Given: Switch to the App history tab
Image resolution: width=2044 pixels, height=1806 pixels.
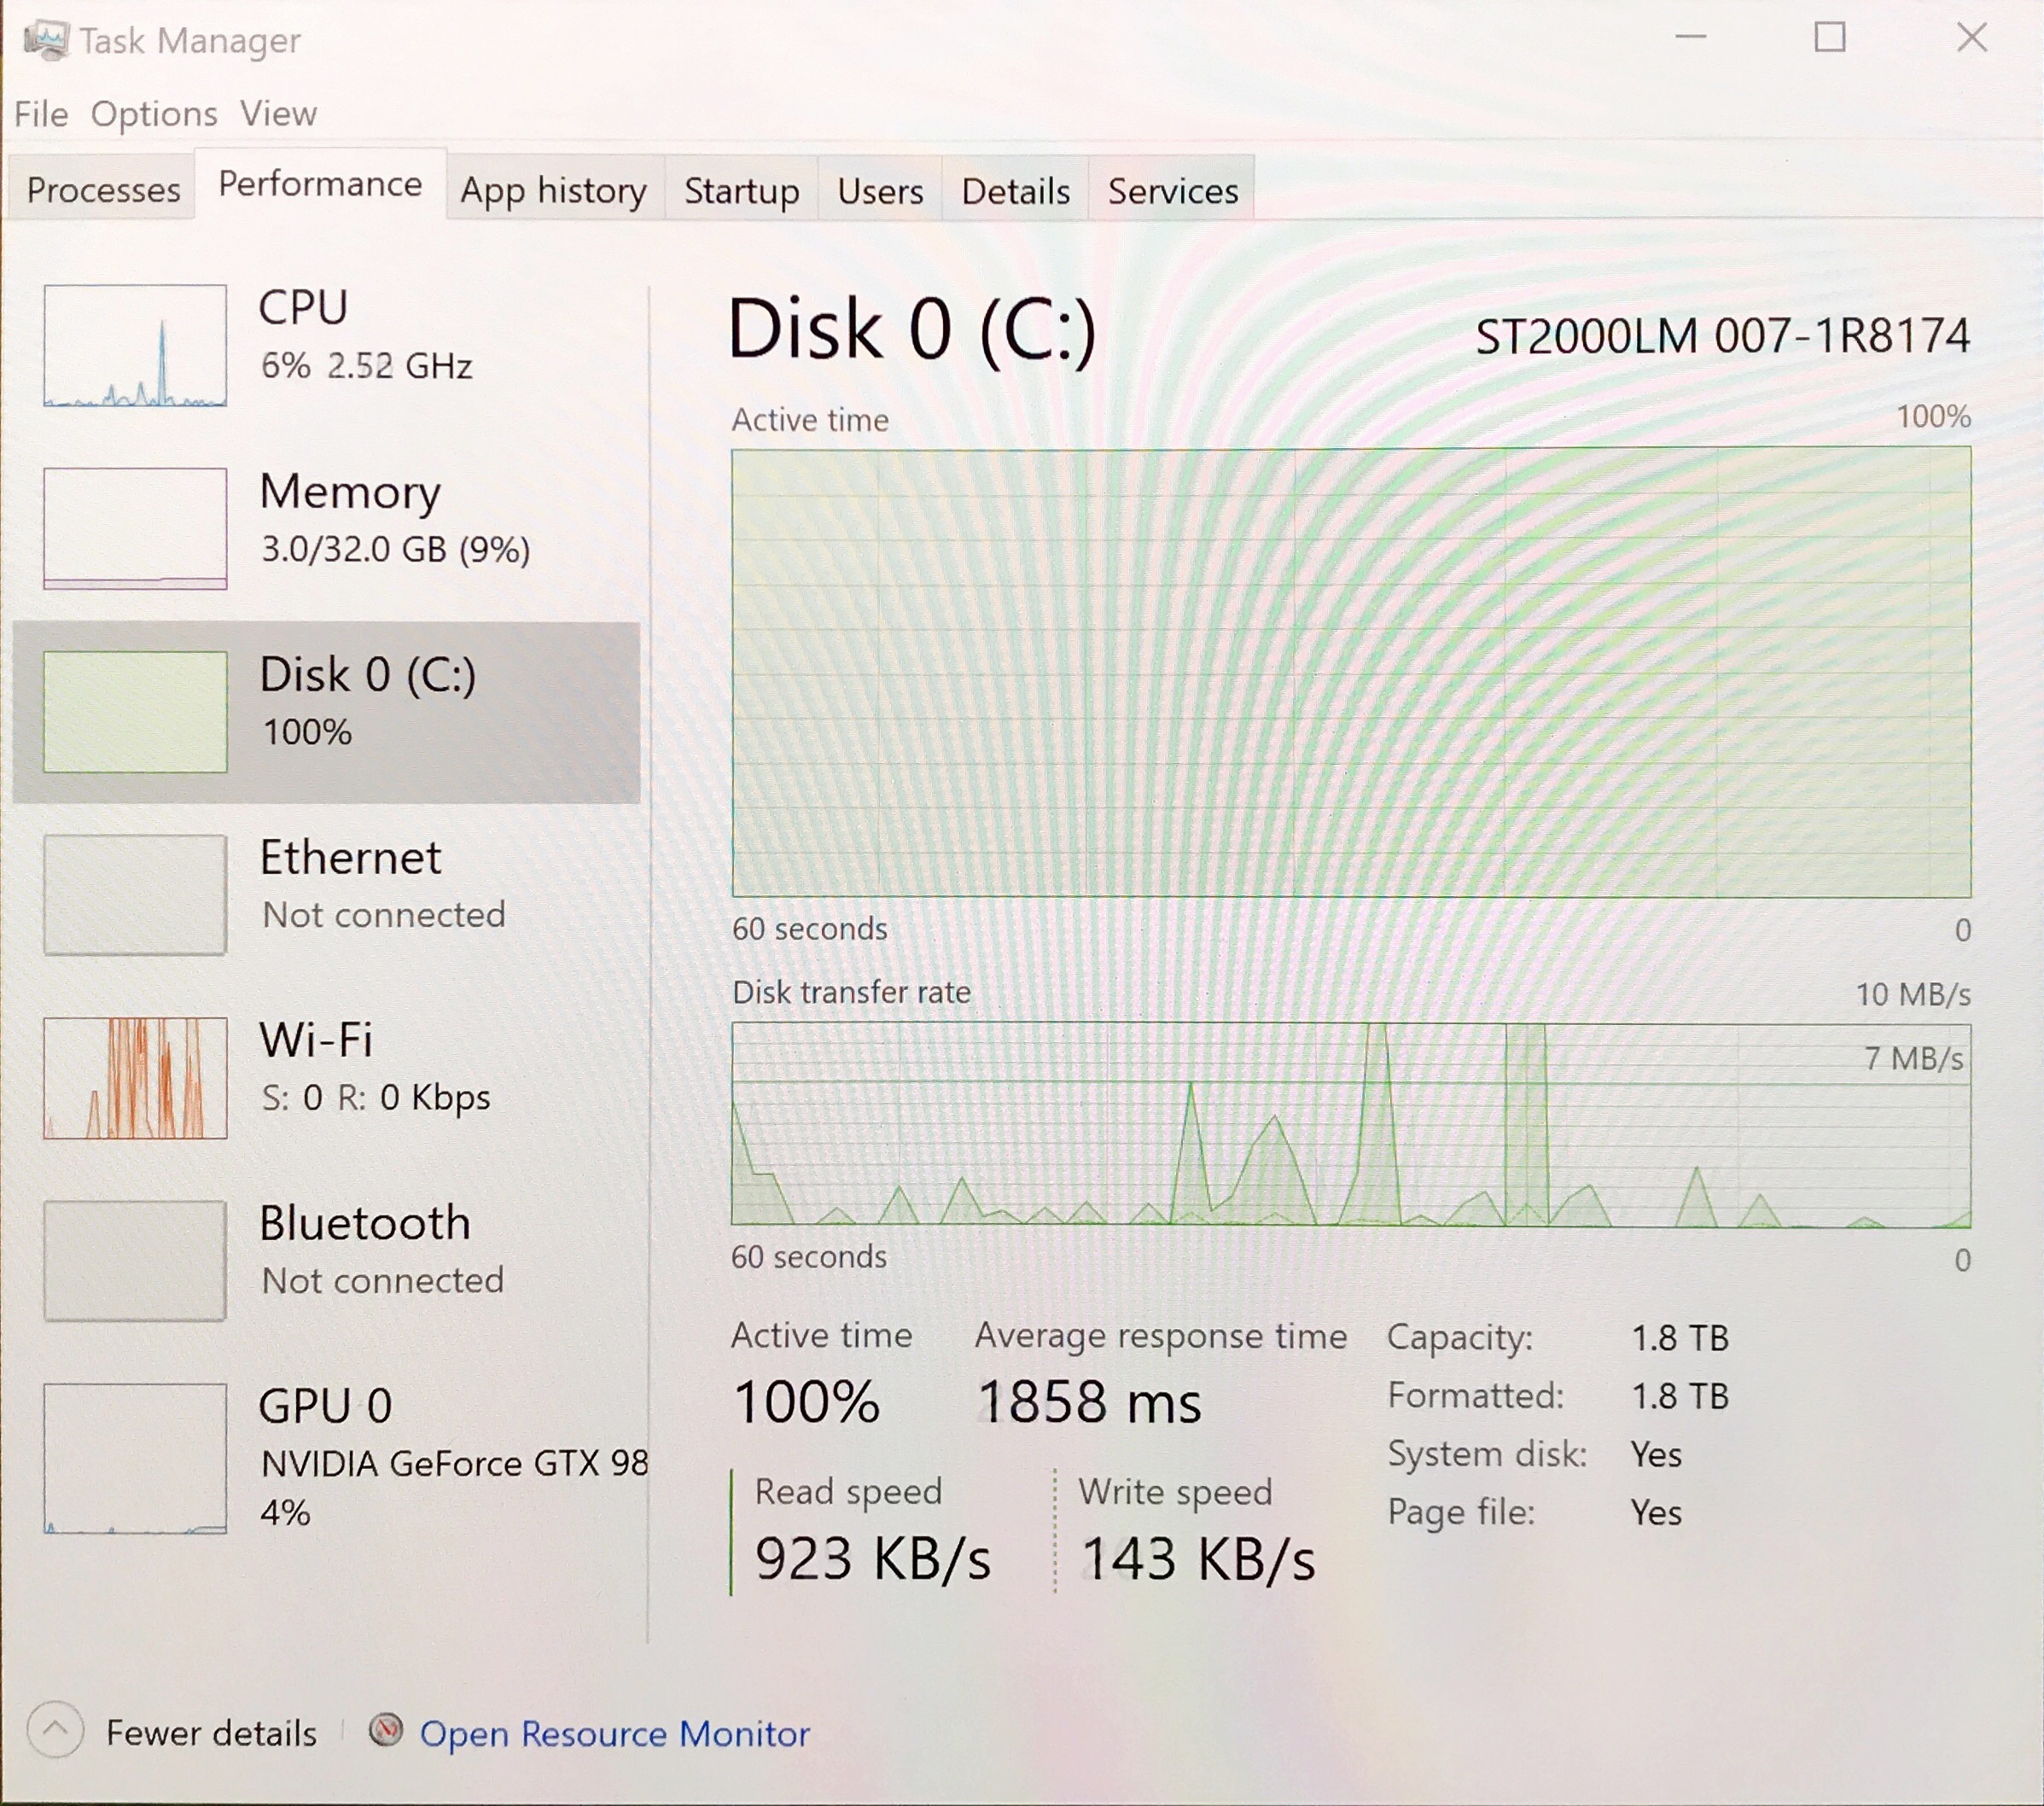Looking at the screenshot, I should pyautogui.click(x=553, y=190).
